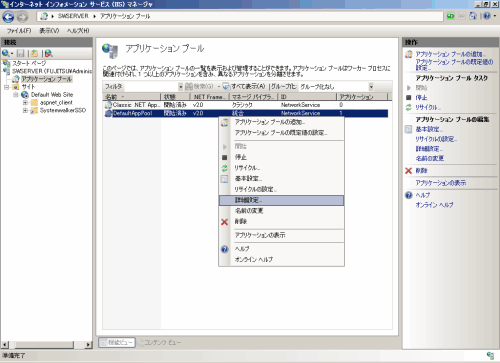The image size is (500, 363).
Task: Click オンライン ヘルプ link in 操作 pane
Action: [434, 205]
